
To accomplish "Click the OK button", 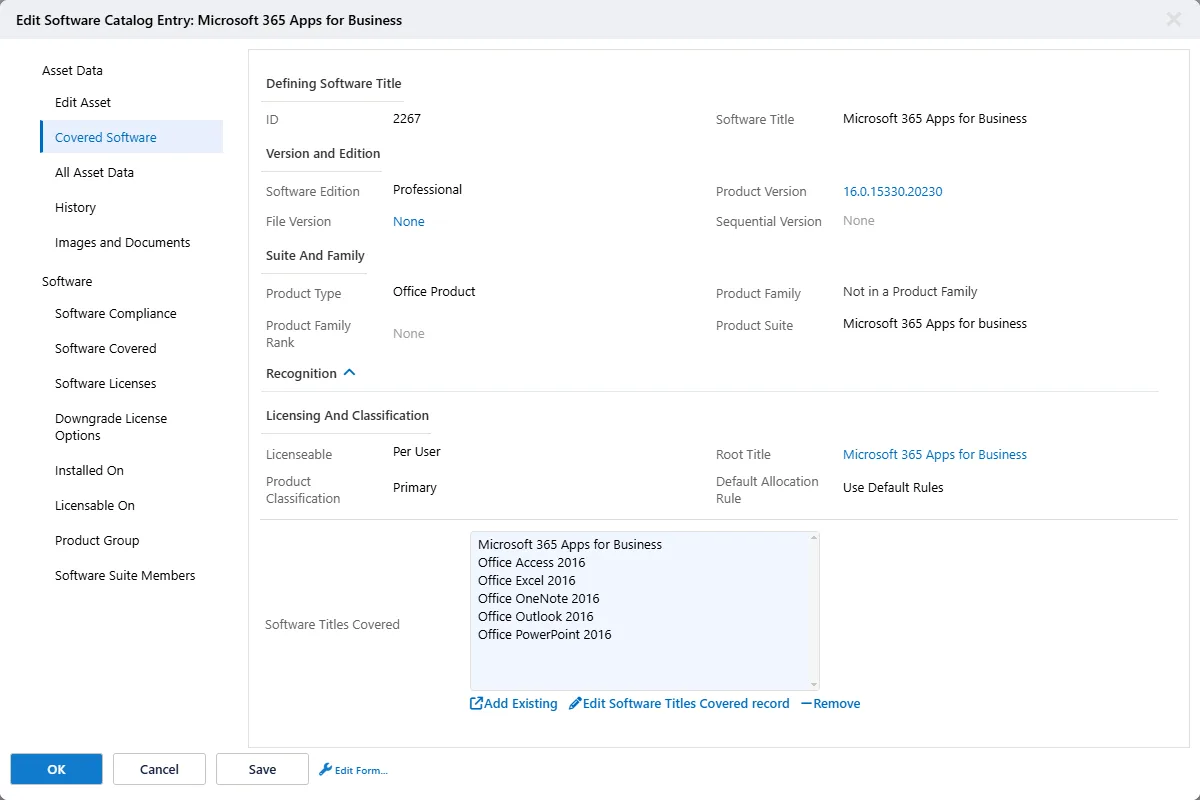I will click(x=56, y=769).
